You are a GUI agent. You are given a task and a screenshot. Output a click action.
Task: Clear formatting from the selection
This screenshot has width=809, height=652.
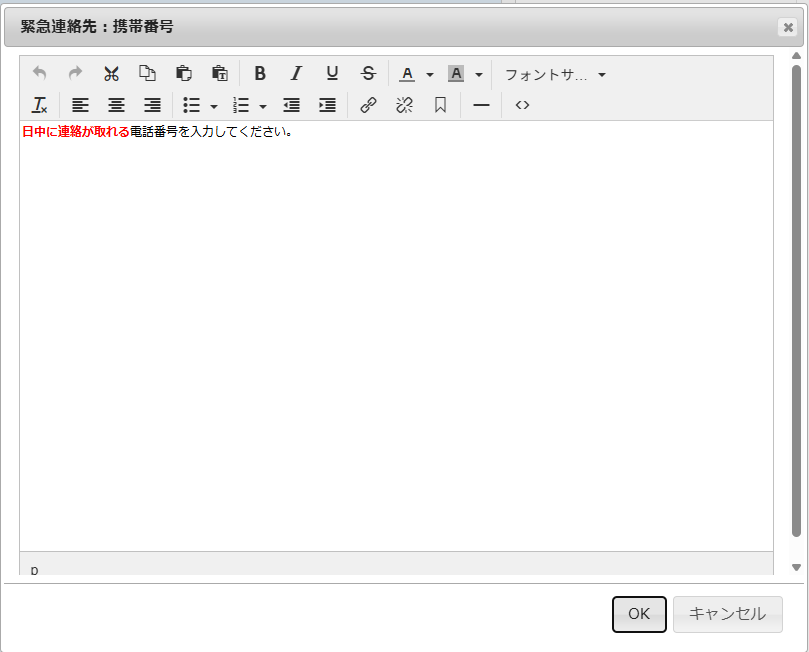pyautogui.click(x=40, y=105)
